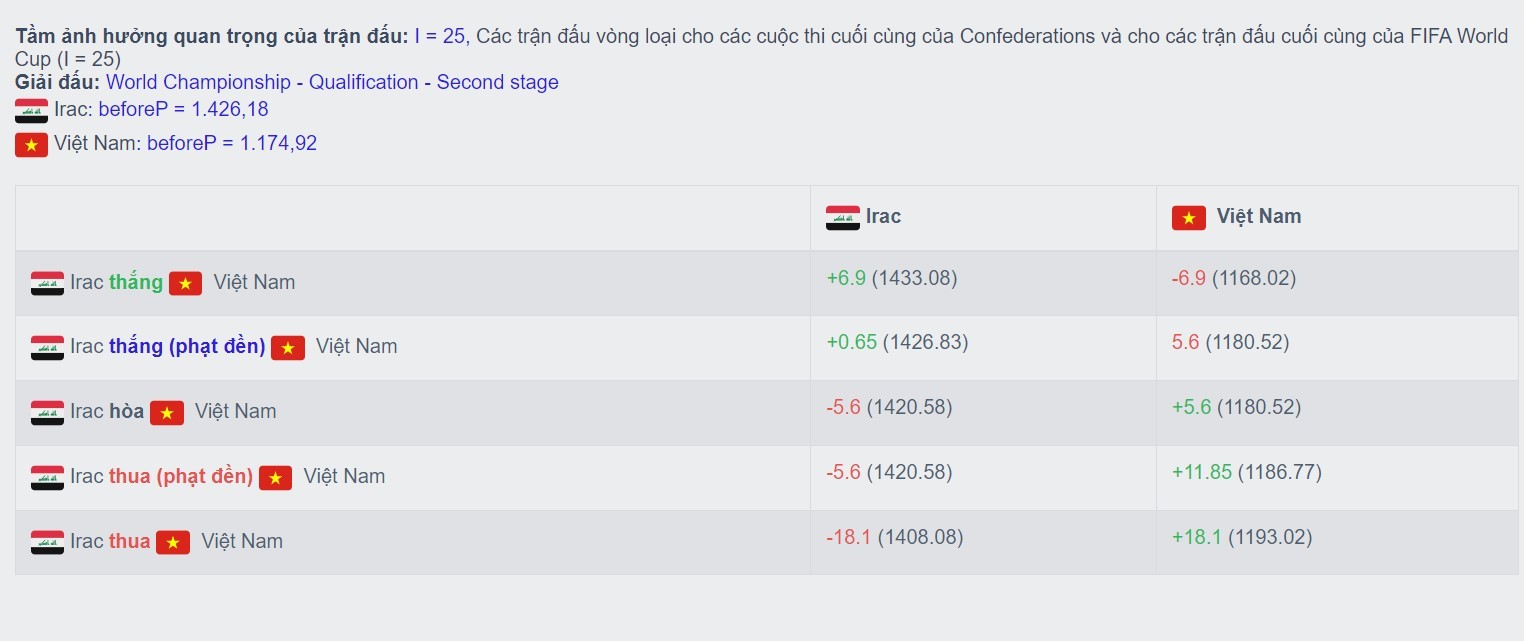This screenshot has height=641, width=1524.
Task: Click the Iraq flag in the table header
Action: pyautogui.click(x=842, y=217)
